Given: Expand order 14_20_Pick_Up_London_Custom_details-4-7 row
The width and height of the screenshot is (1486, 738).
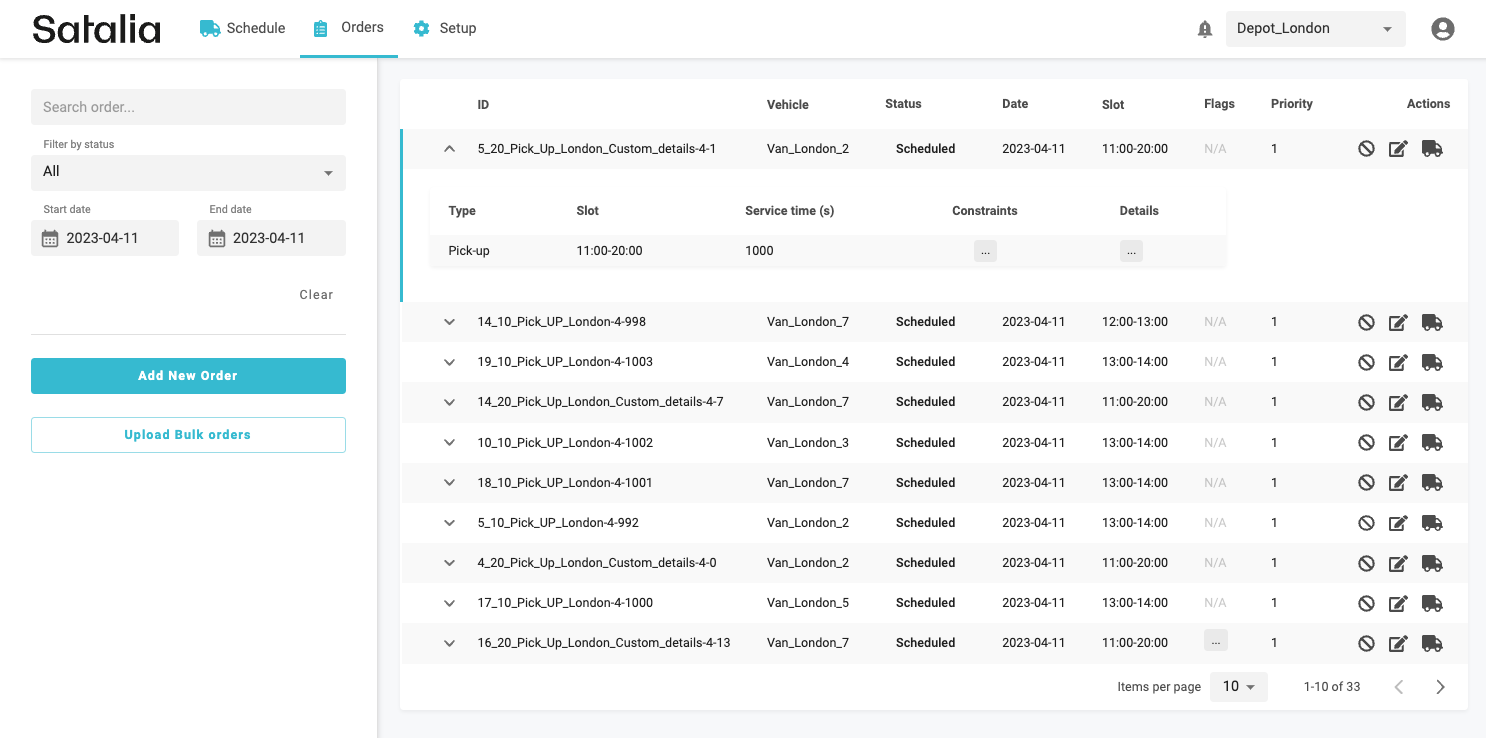Looking at the screenshot, I should pos(449,402).
